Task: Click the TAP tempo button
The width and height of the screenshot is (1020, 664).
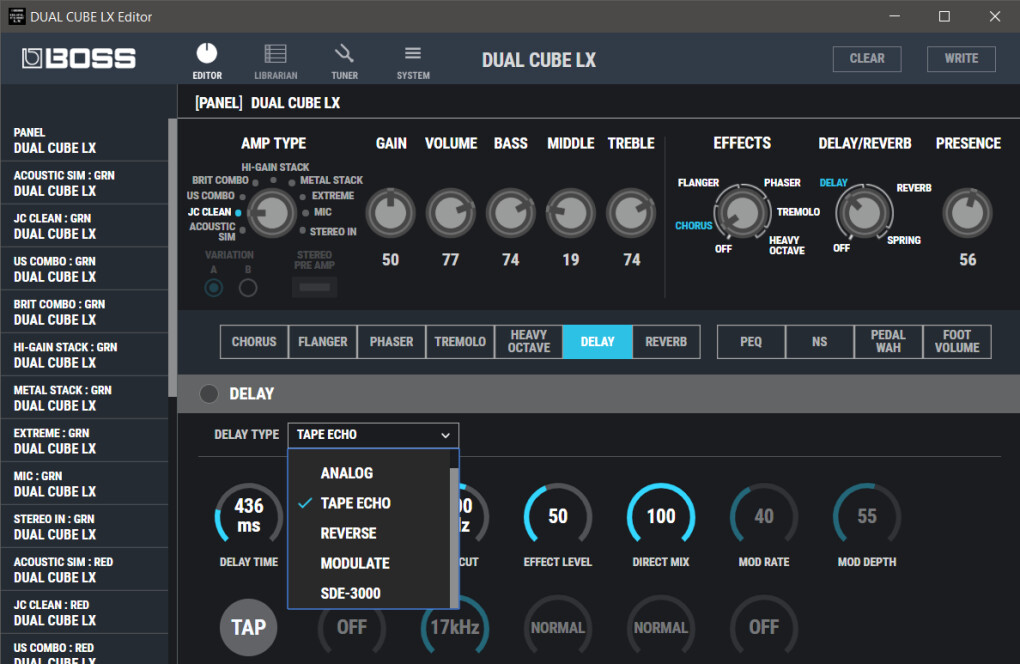Action: coord(248,627)
